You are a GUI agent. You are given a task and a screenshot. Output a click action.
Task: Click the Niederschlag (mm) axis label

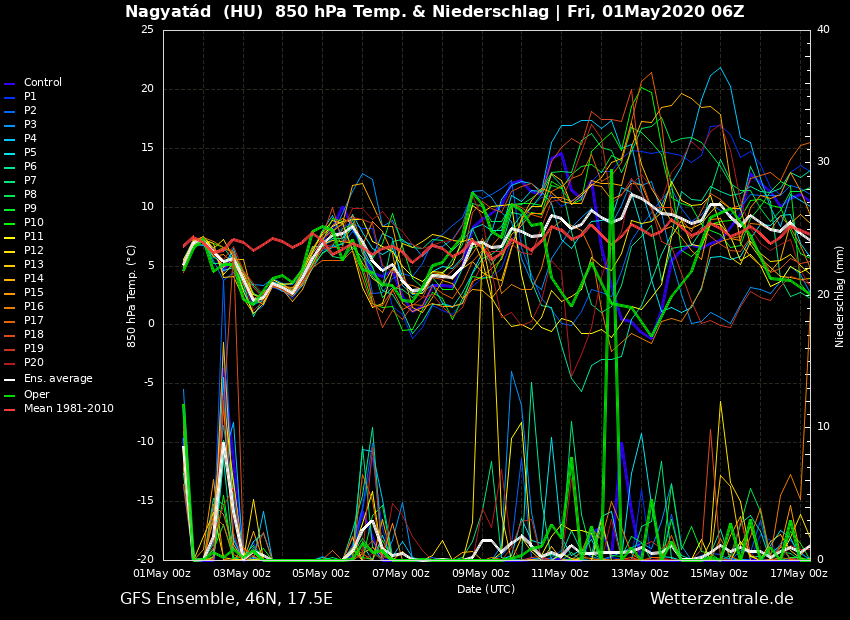(x=840, y=296)
